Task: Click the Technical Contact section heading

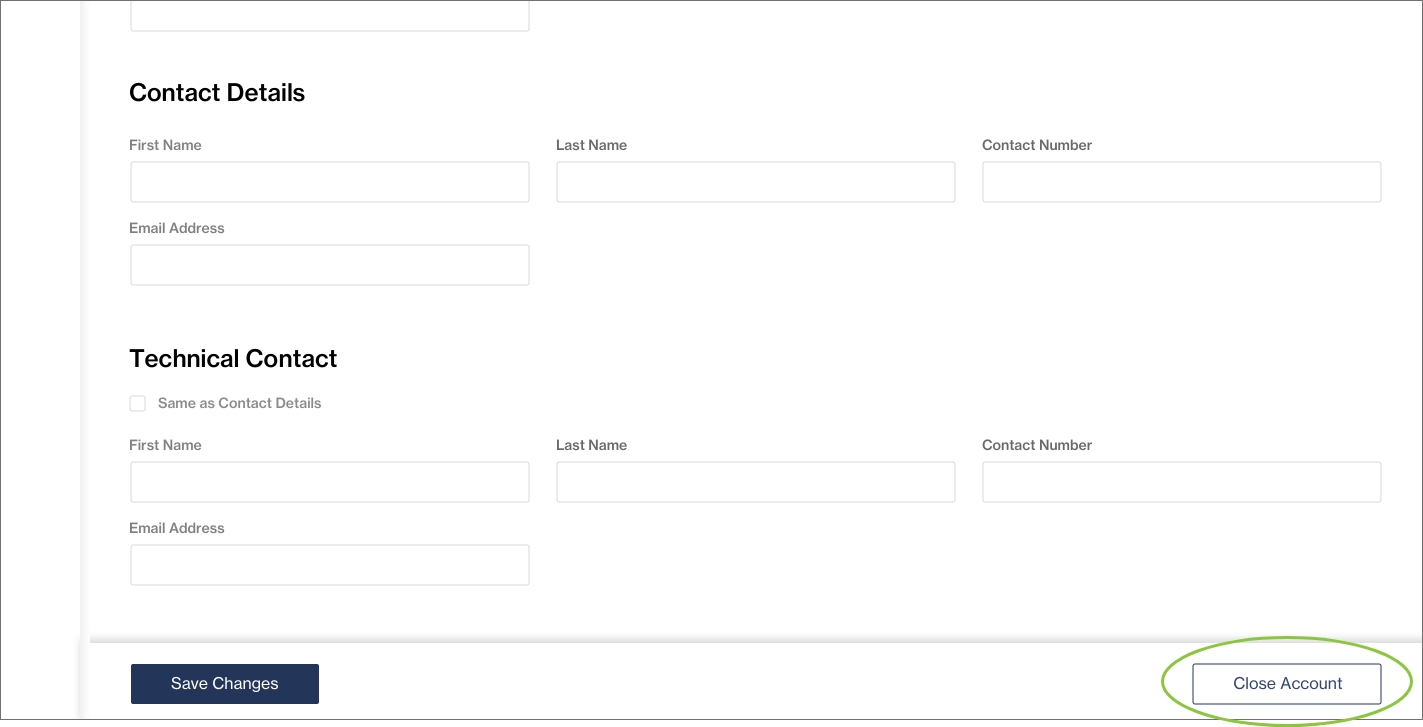Action: coord(233,359)
